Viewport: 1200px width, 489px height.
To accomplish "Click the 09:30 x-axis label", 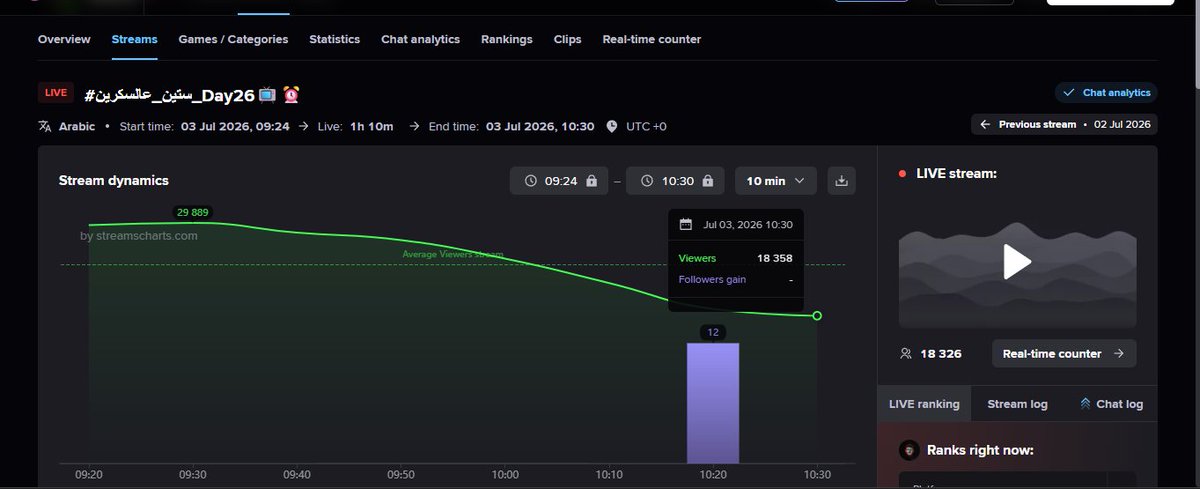I will point(193,475).
